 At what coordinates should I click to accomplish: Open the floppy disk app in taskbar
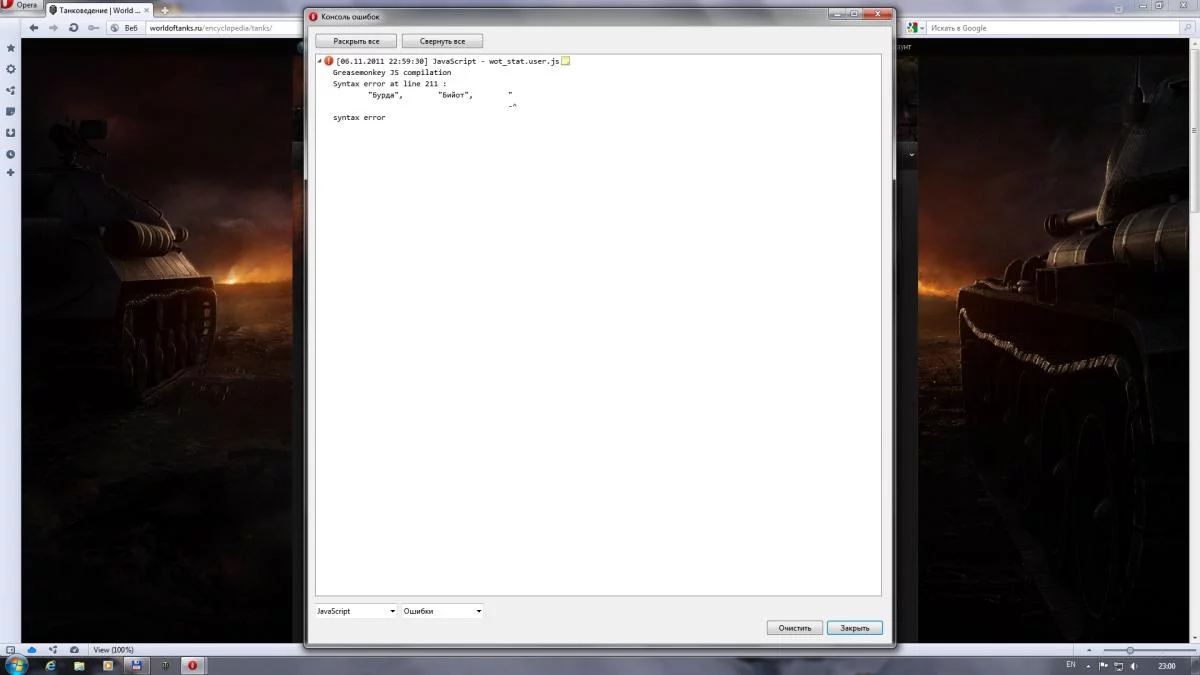point(135,665)
